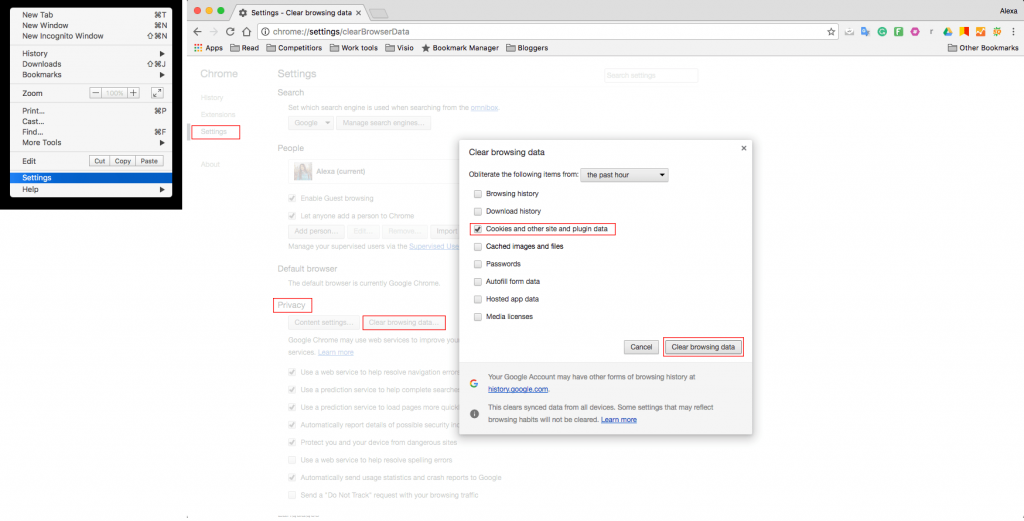
Task: Reload the page with the refresh icon
Action: click(230, 31)
